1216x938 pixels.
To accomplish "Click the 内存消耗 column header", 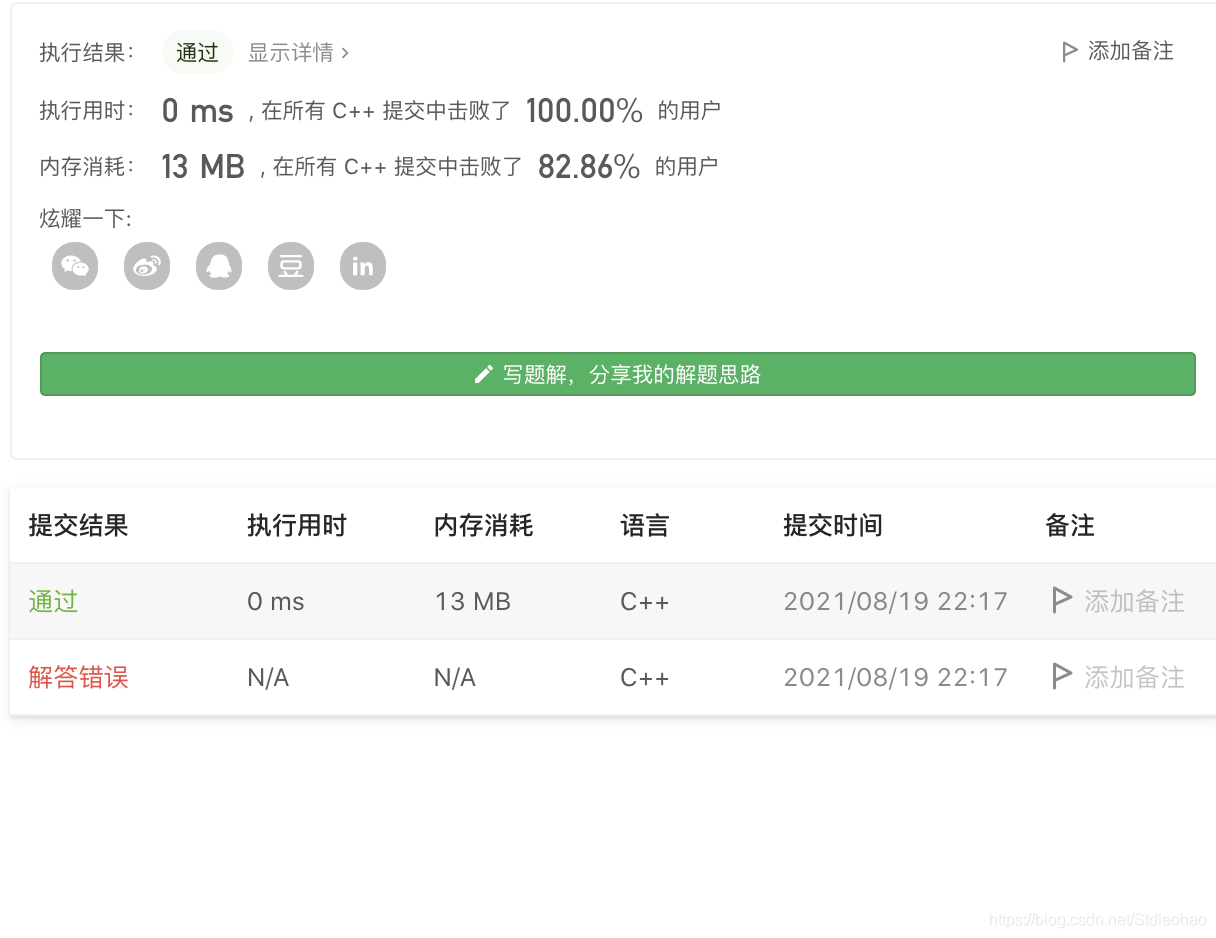I will 483,525.
